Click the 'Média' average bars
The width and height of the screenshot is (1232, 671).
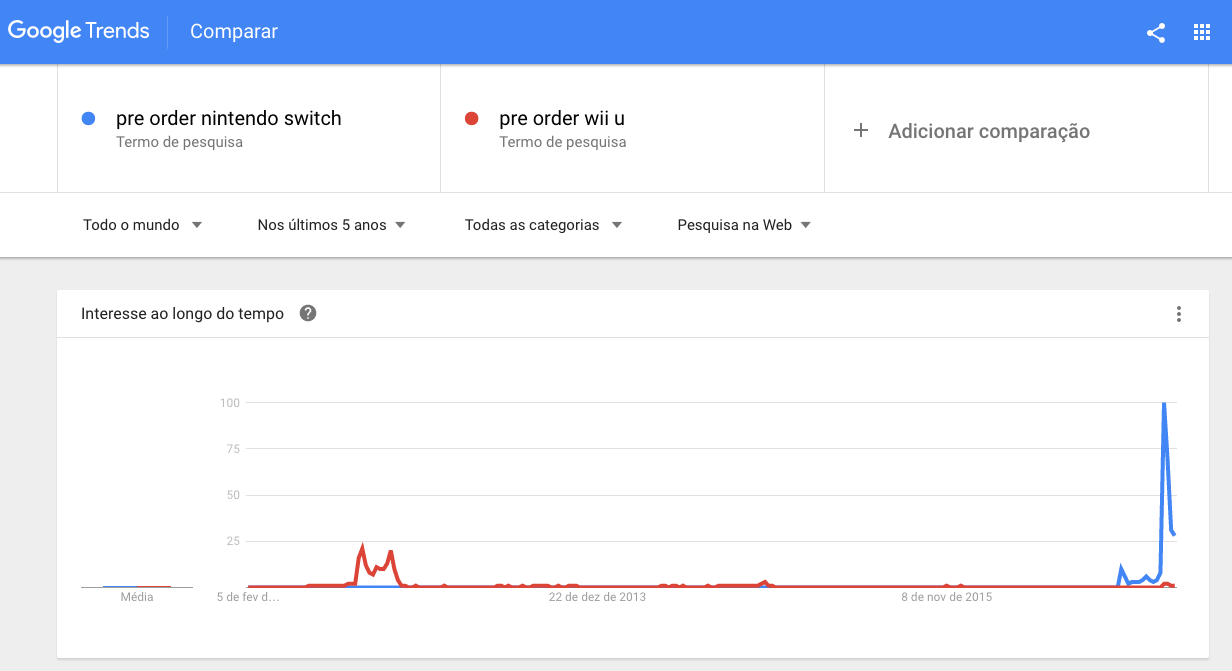[137, 587]
